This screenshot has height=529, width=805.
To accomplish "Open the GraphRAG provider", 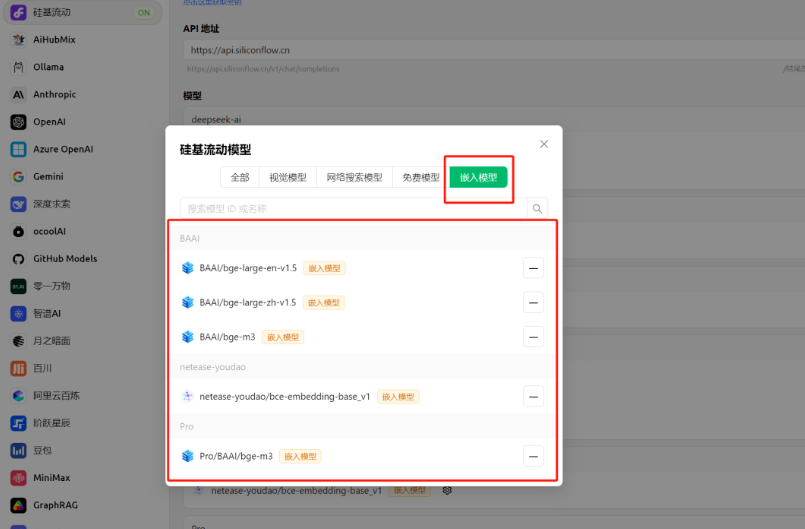I will point(82,505).
